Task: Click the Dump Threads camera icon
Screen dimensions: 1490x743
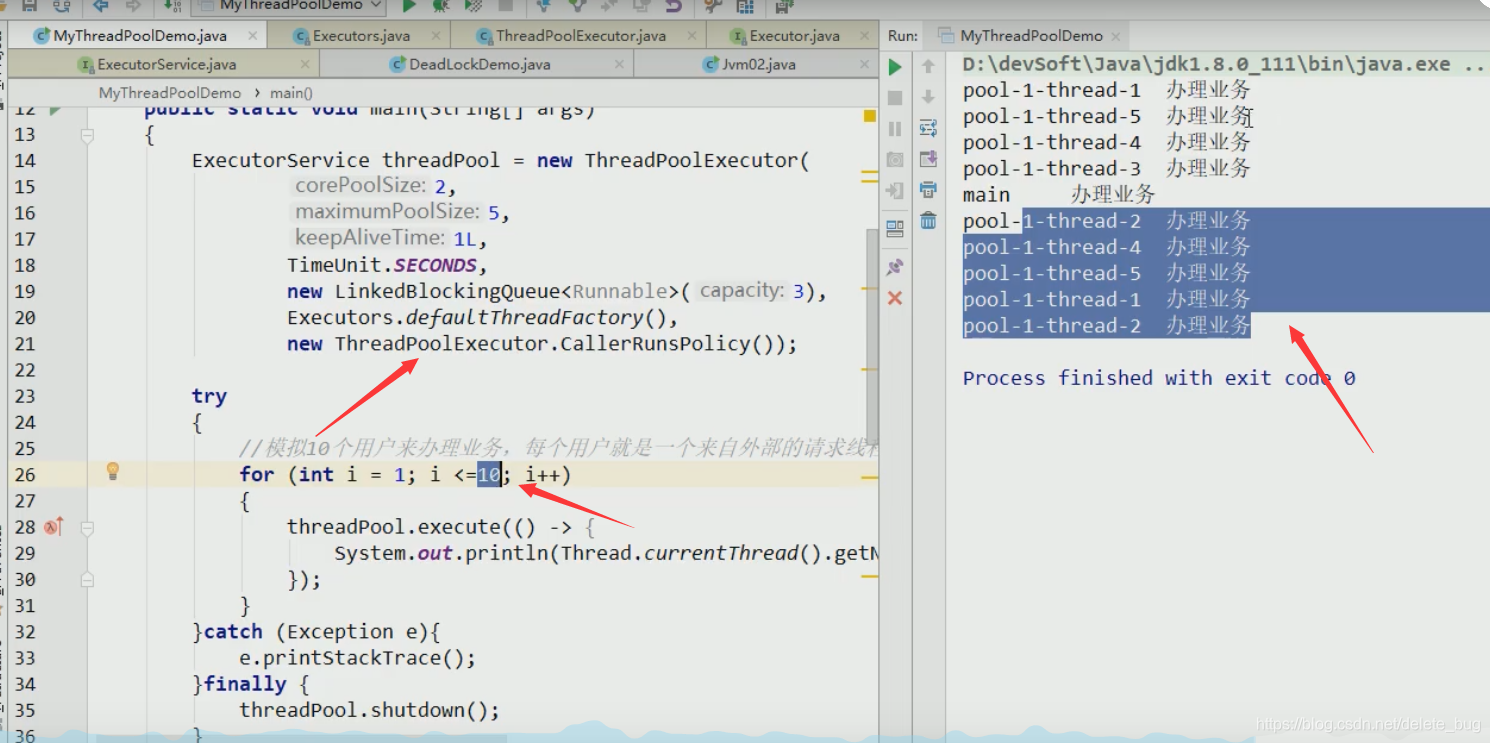Action: coord(895,159)
